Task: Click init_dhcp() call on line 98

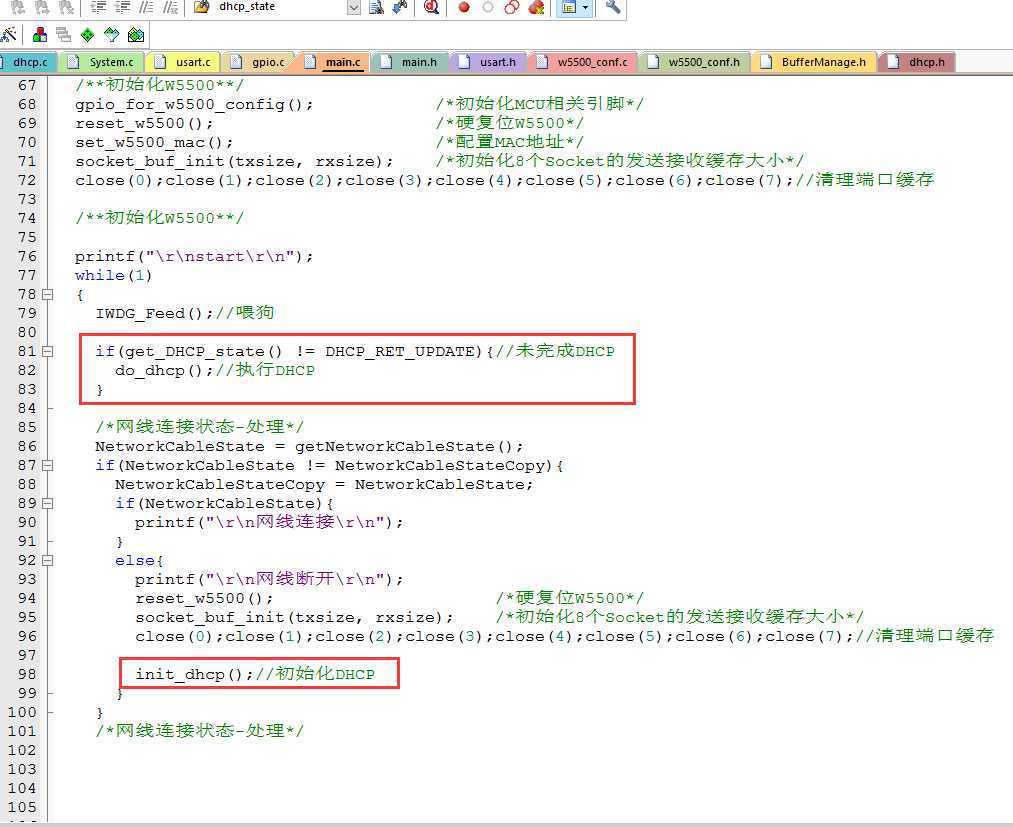Action: click(x=194, y=675)
